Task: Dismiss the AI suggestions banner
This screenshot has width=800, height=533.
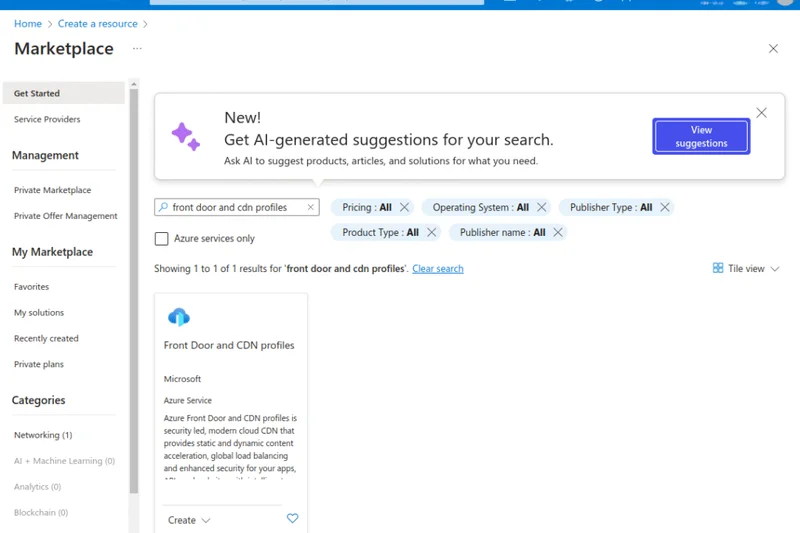Action: pos(761,113)
